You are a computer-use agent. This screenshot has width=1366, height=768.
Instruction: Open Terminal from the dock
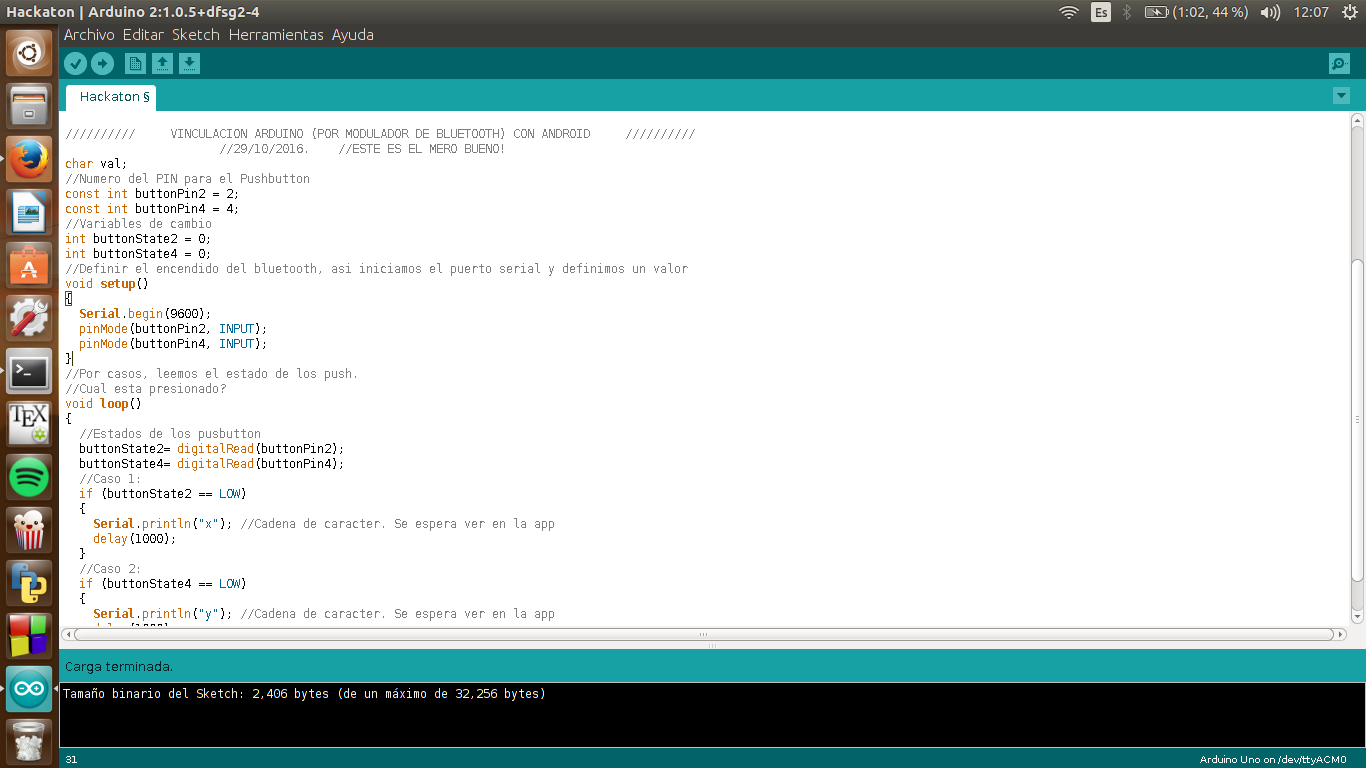[29, 371]
